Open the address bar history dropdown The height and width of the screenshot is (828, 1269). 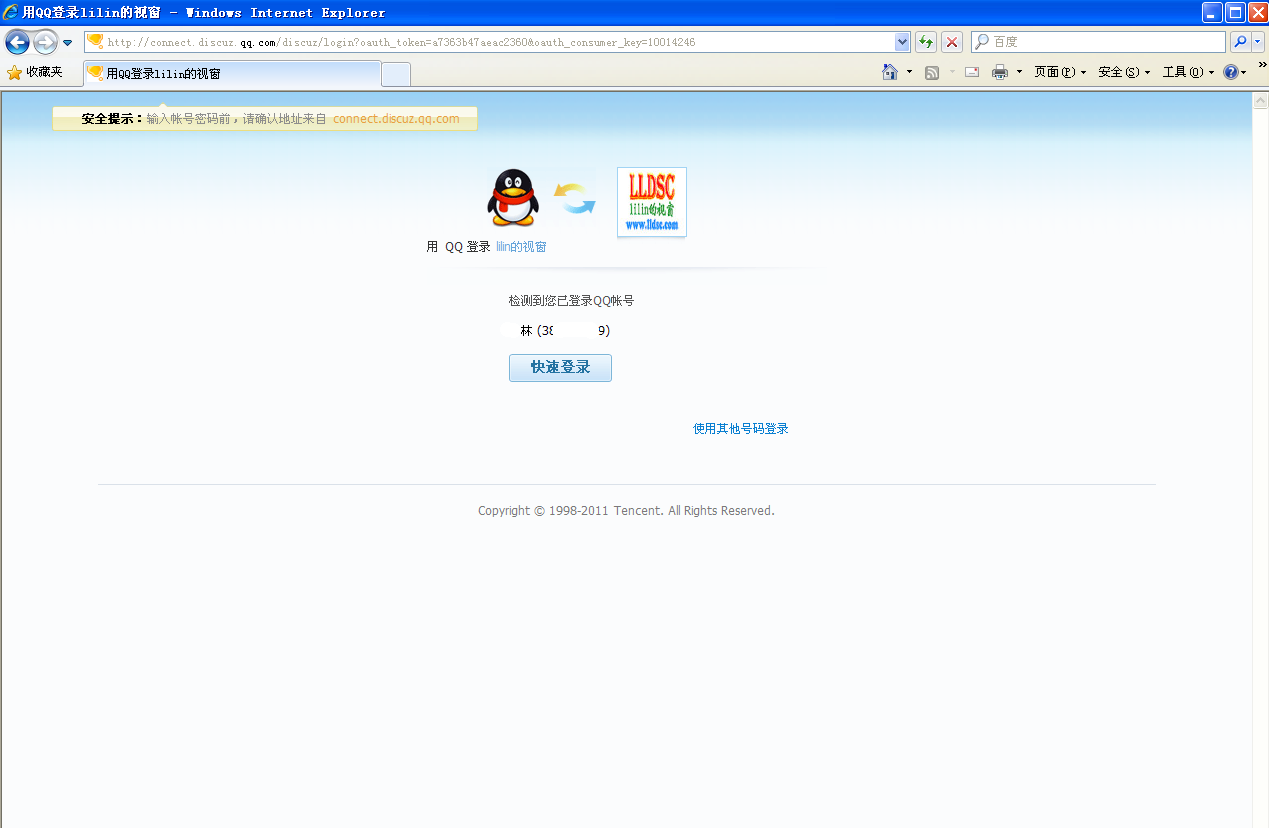(902, 41)
